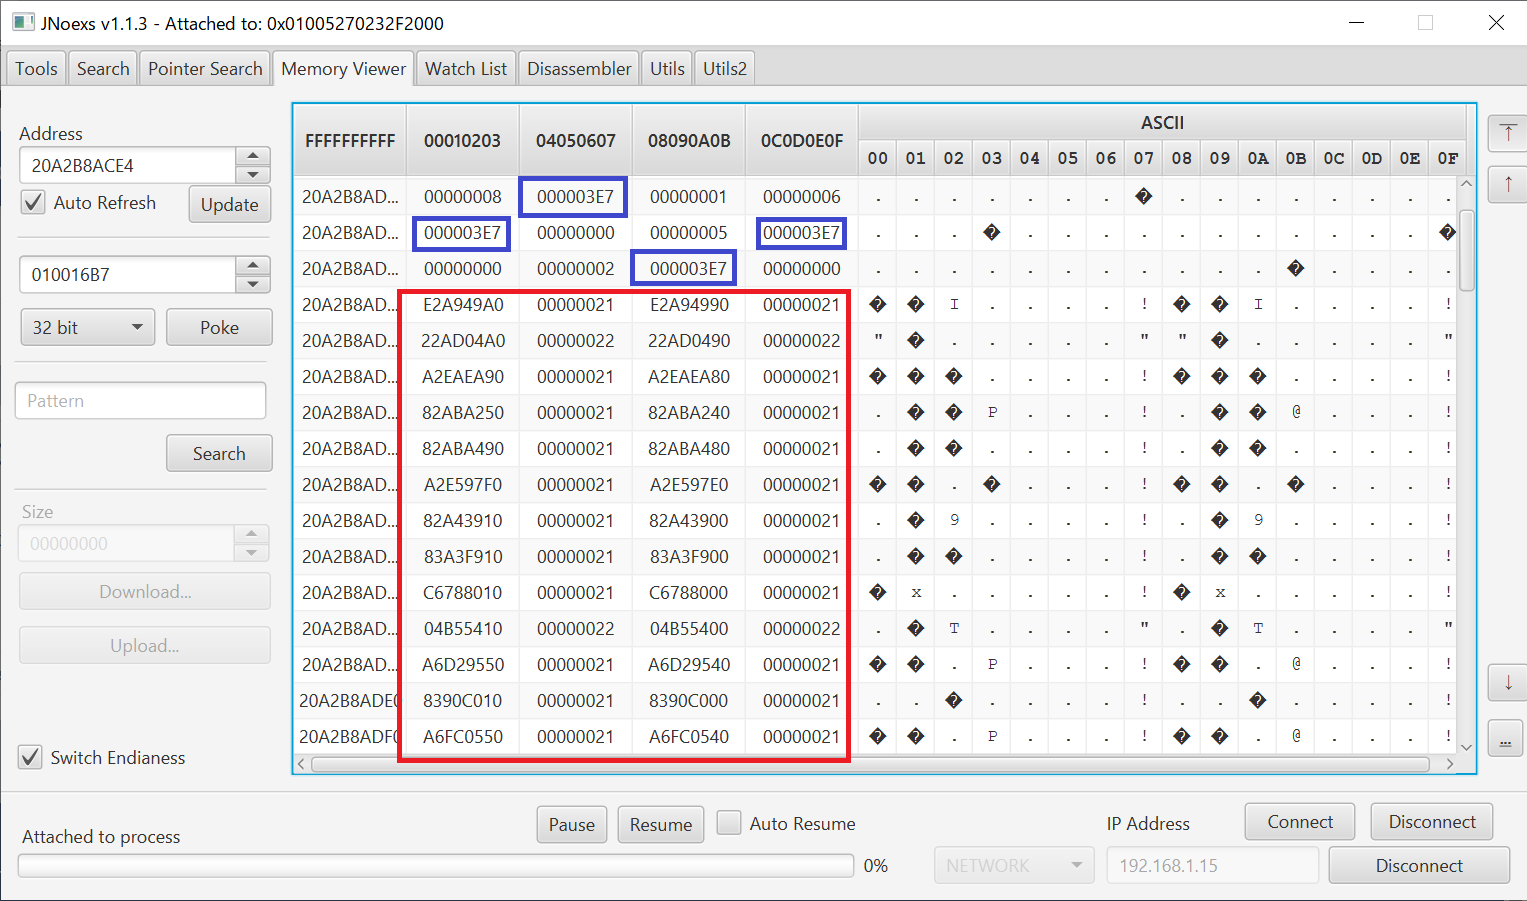Select cell 22AD04A0 in memory table
Image resolution: width=1527 pixels, height=901 pixels.
click(x=463, y=340)
